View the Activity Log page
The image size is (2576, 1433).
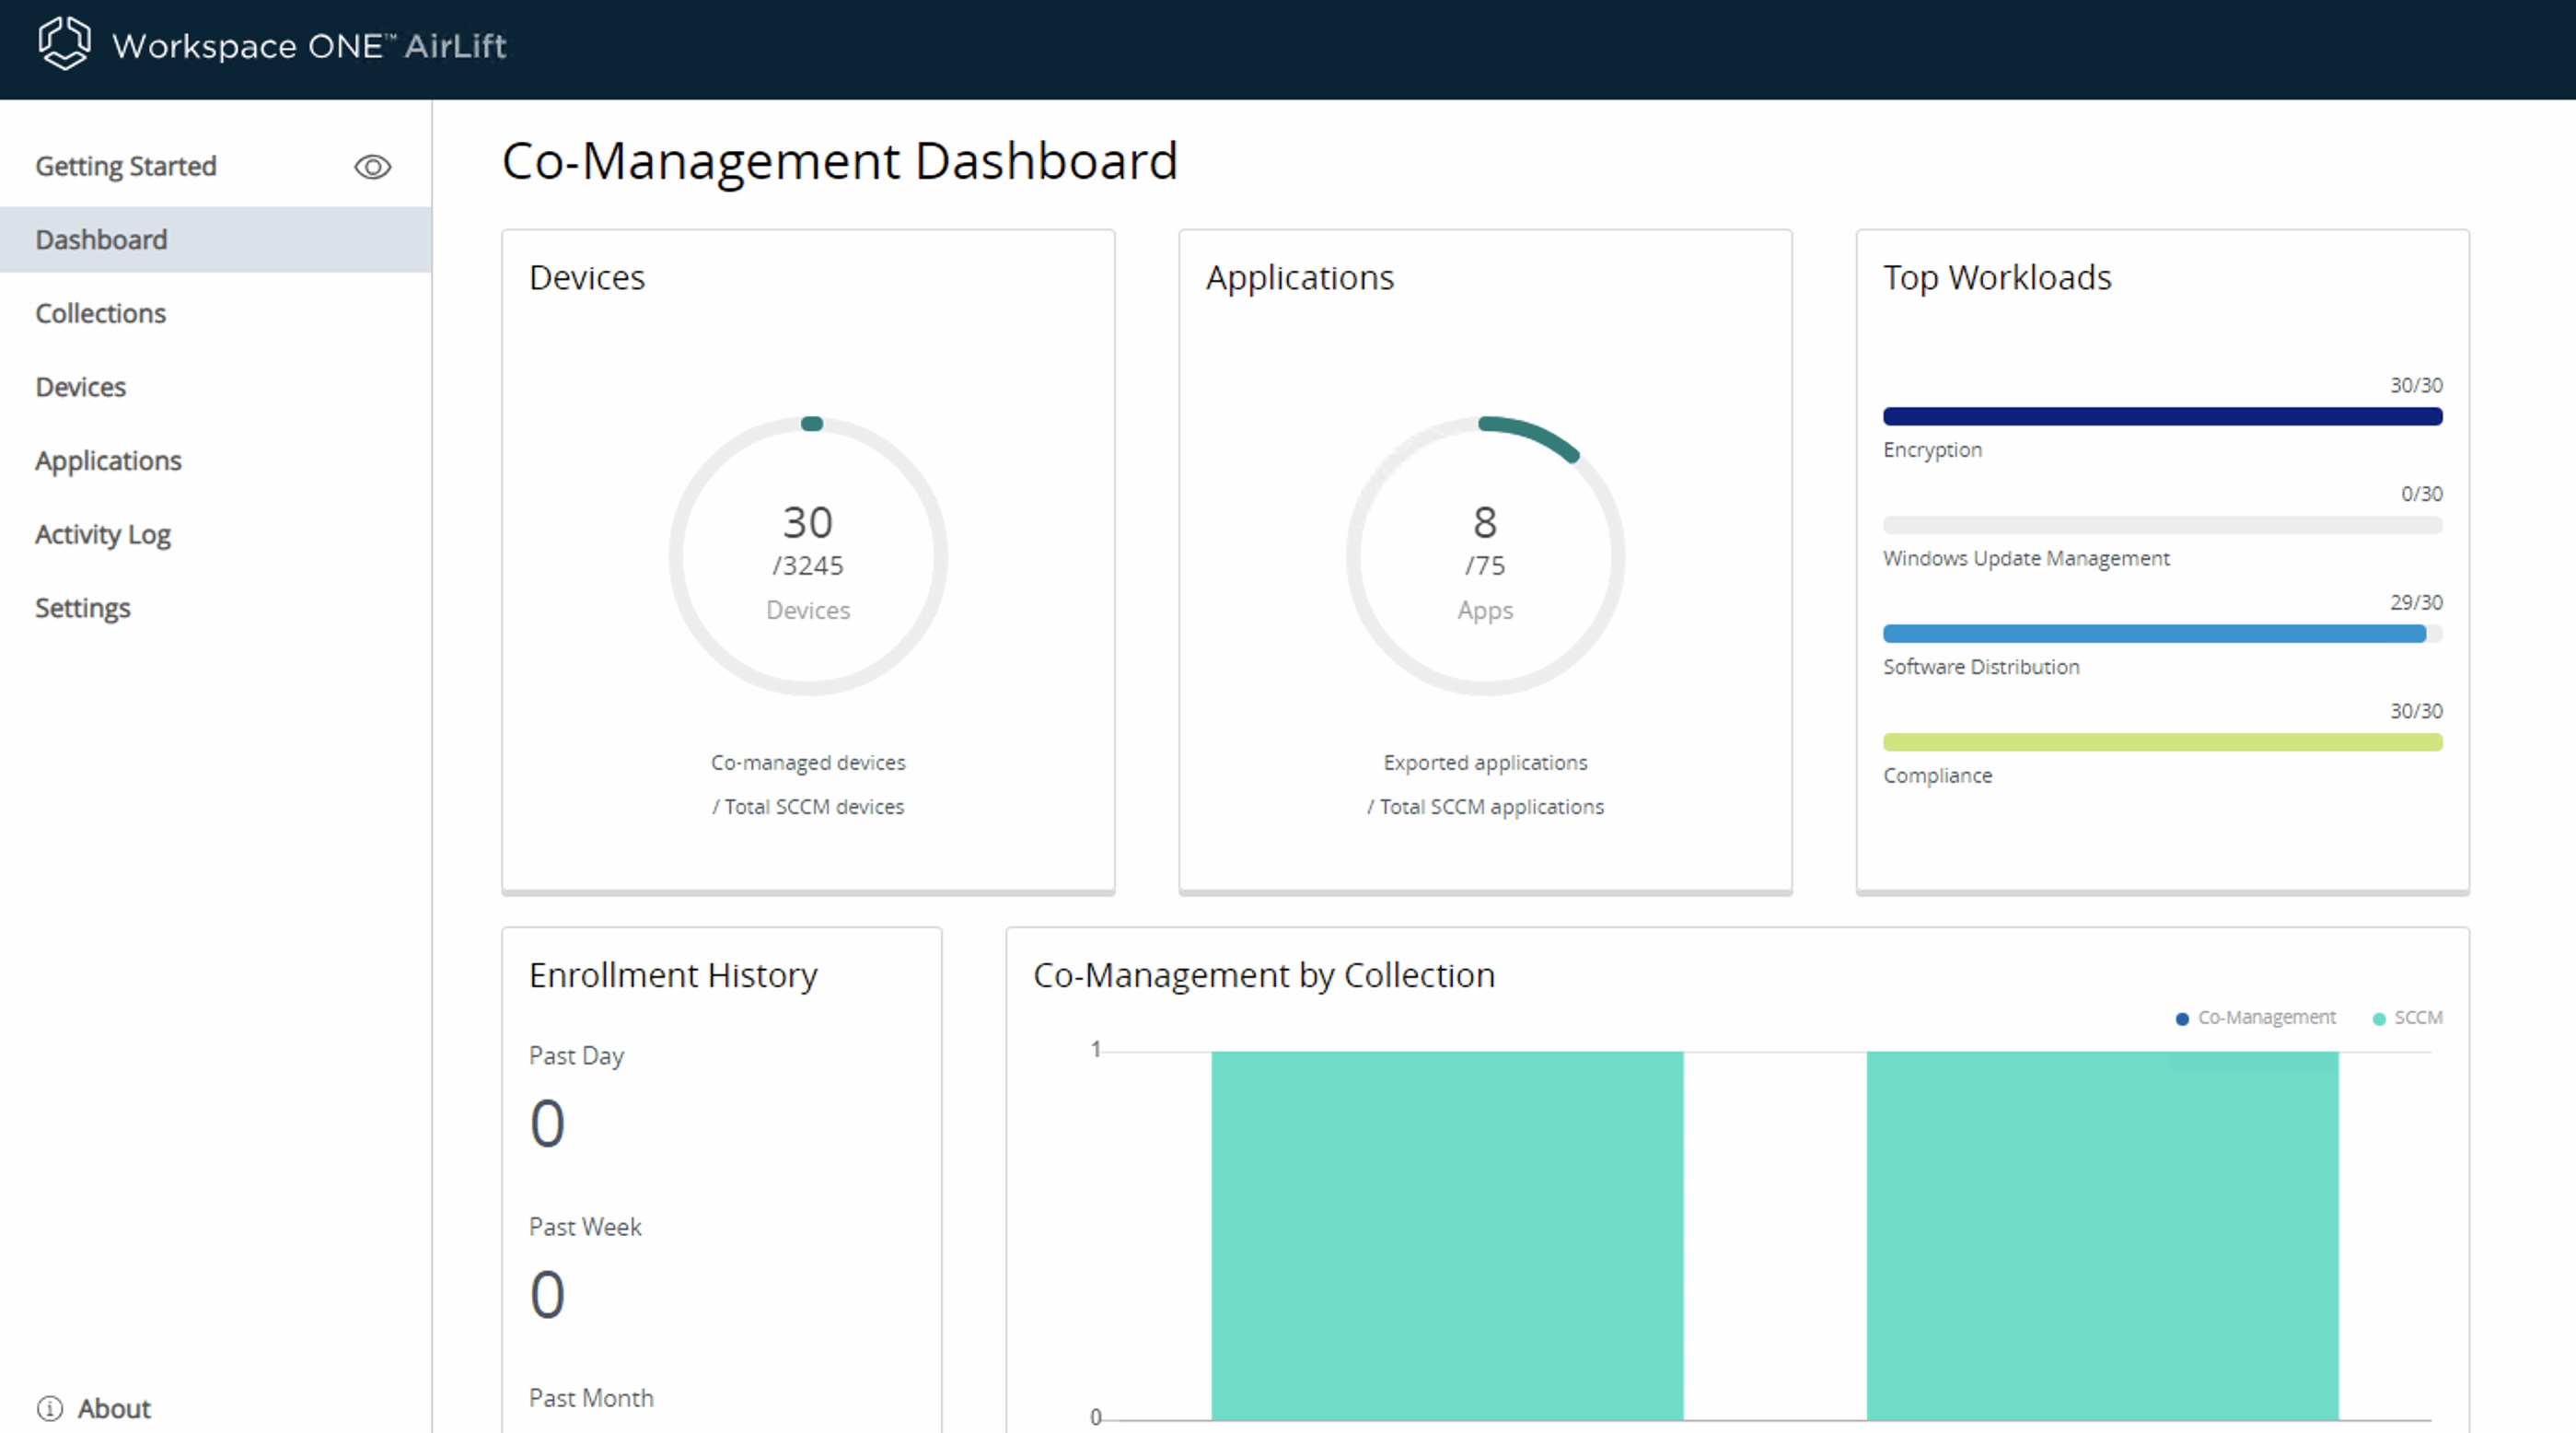point(103,535)
